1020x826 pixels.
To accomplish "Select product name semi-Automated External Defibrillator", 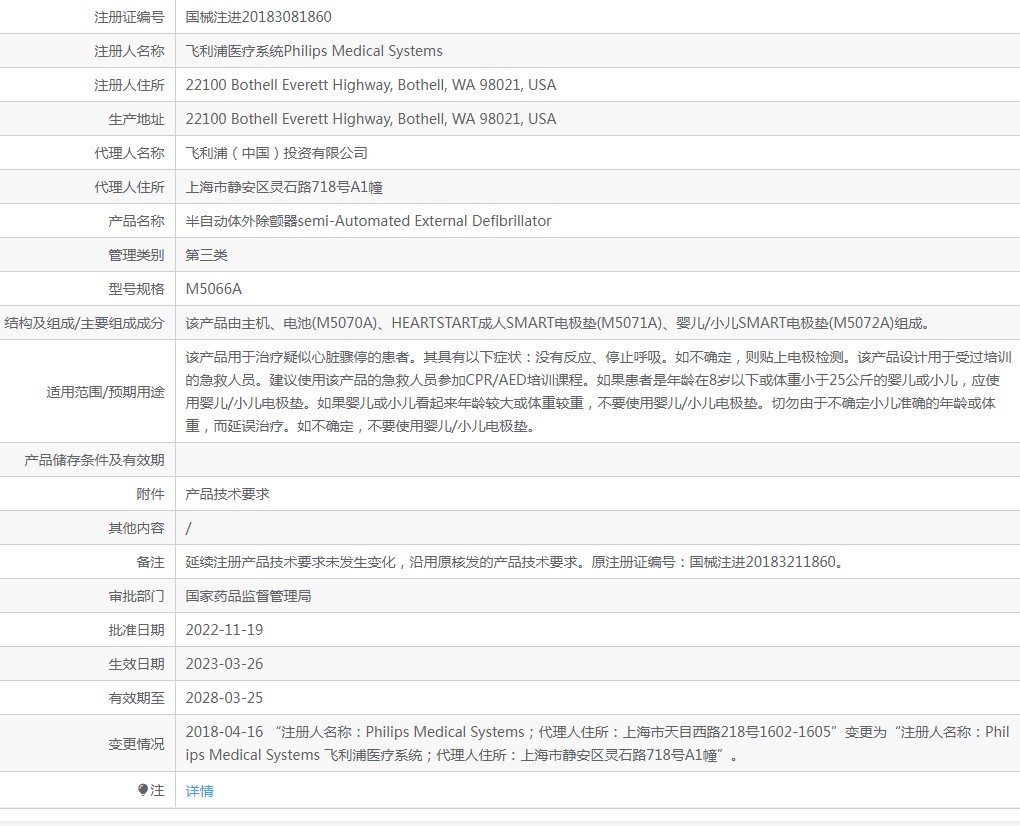I will point(425,221).
